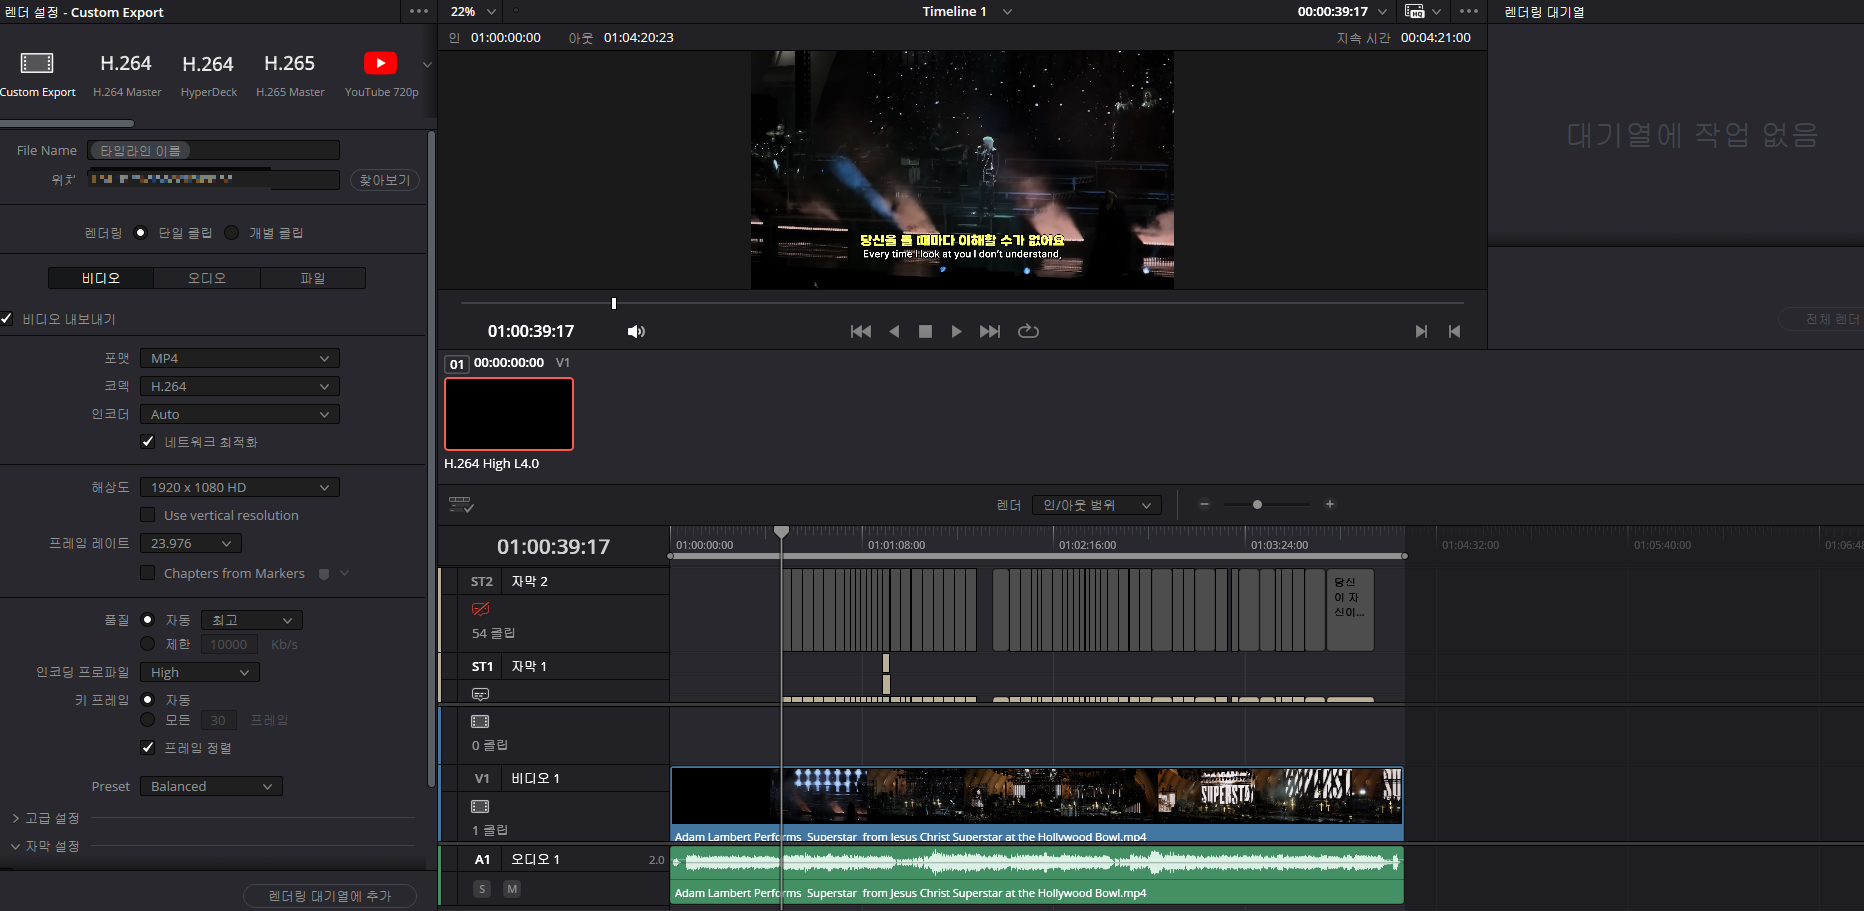Switch to 파일 tab
The image size is (1864, 911).
click(313, 278)
